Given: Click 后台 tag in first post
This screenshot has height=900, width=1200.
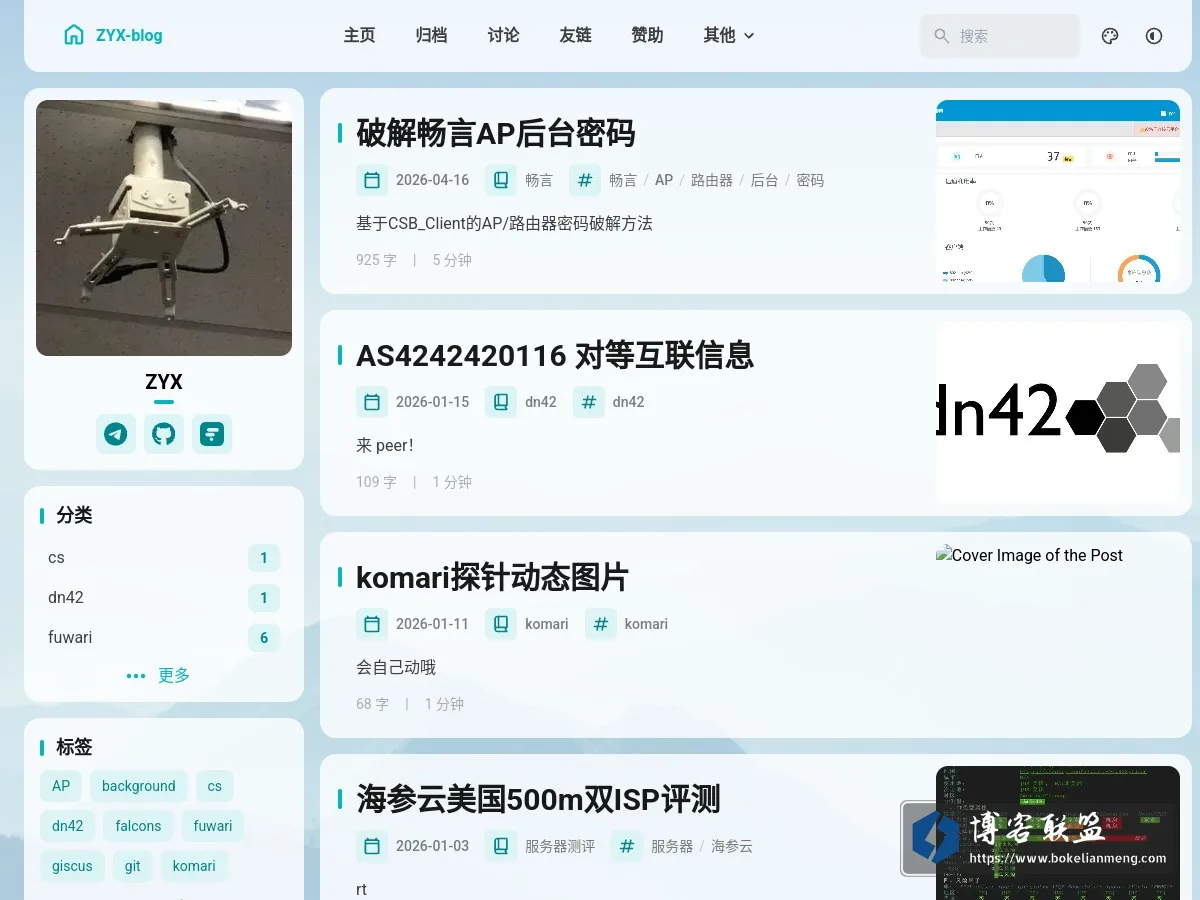Looking at the screenshot, I should [764, 180].
